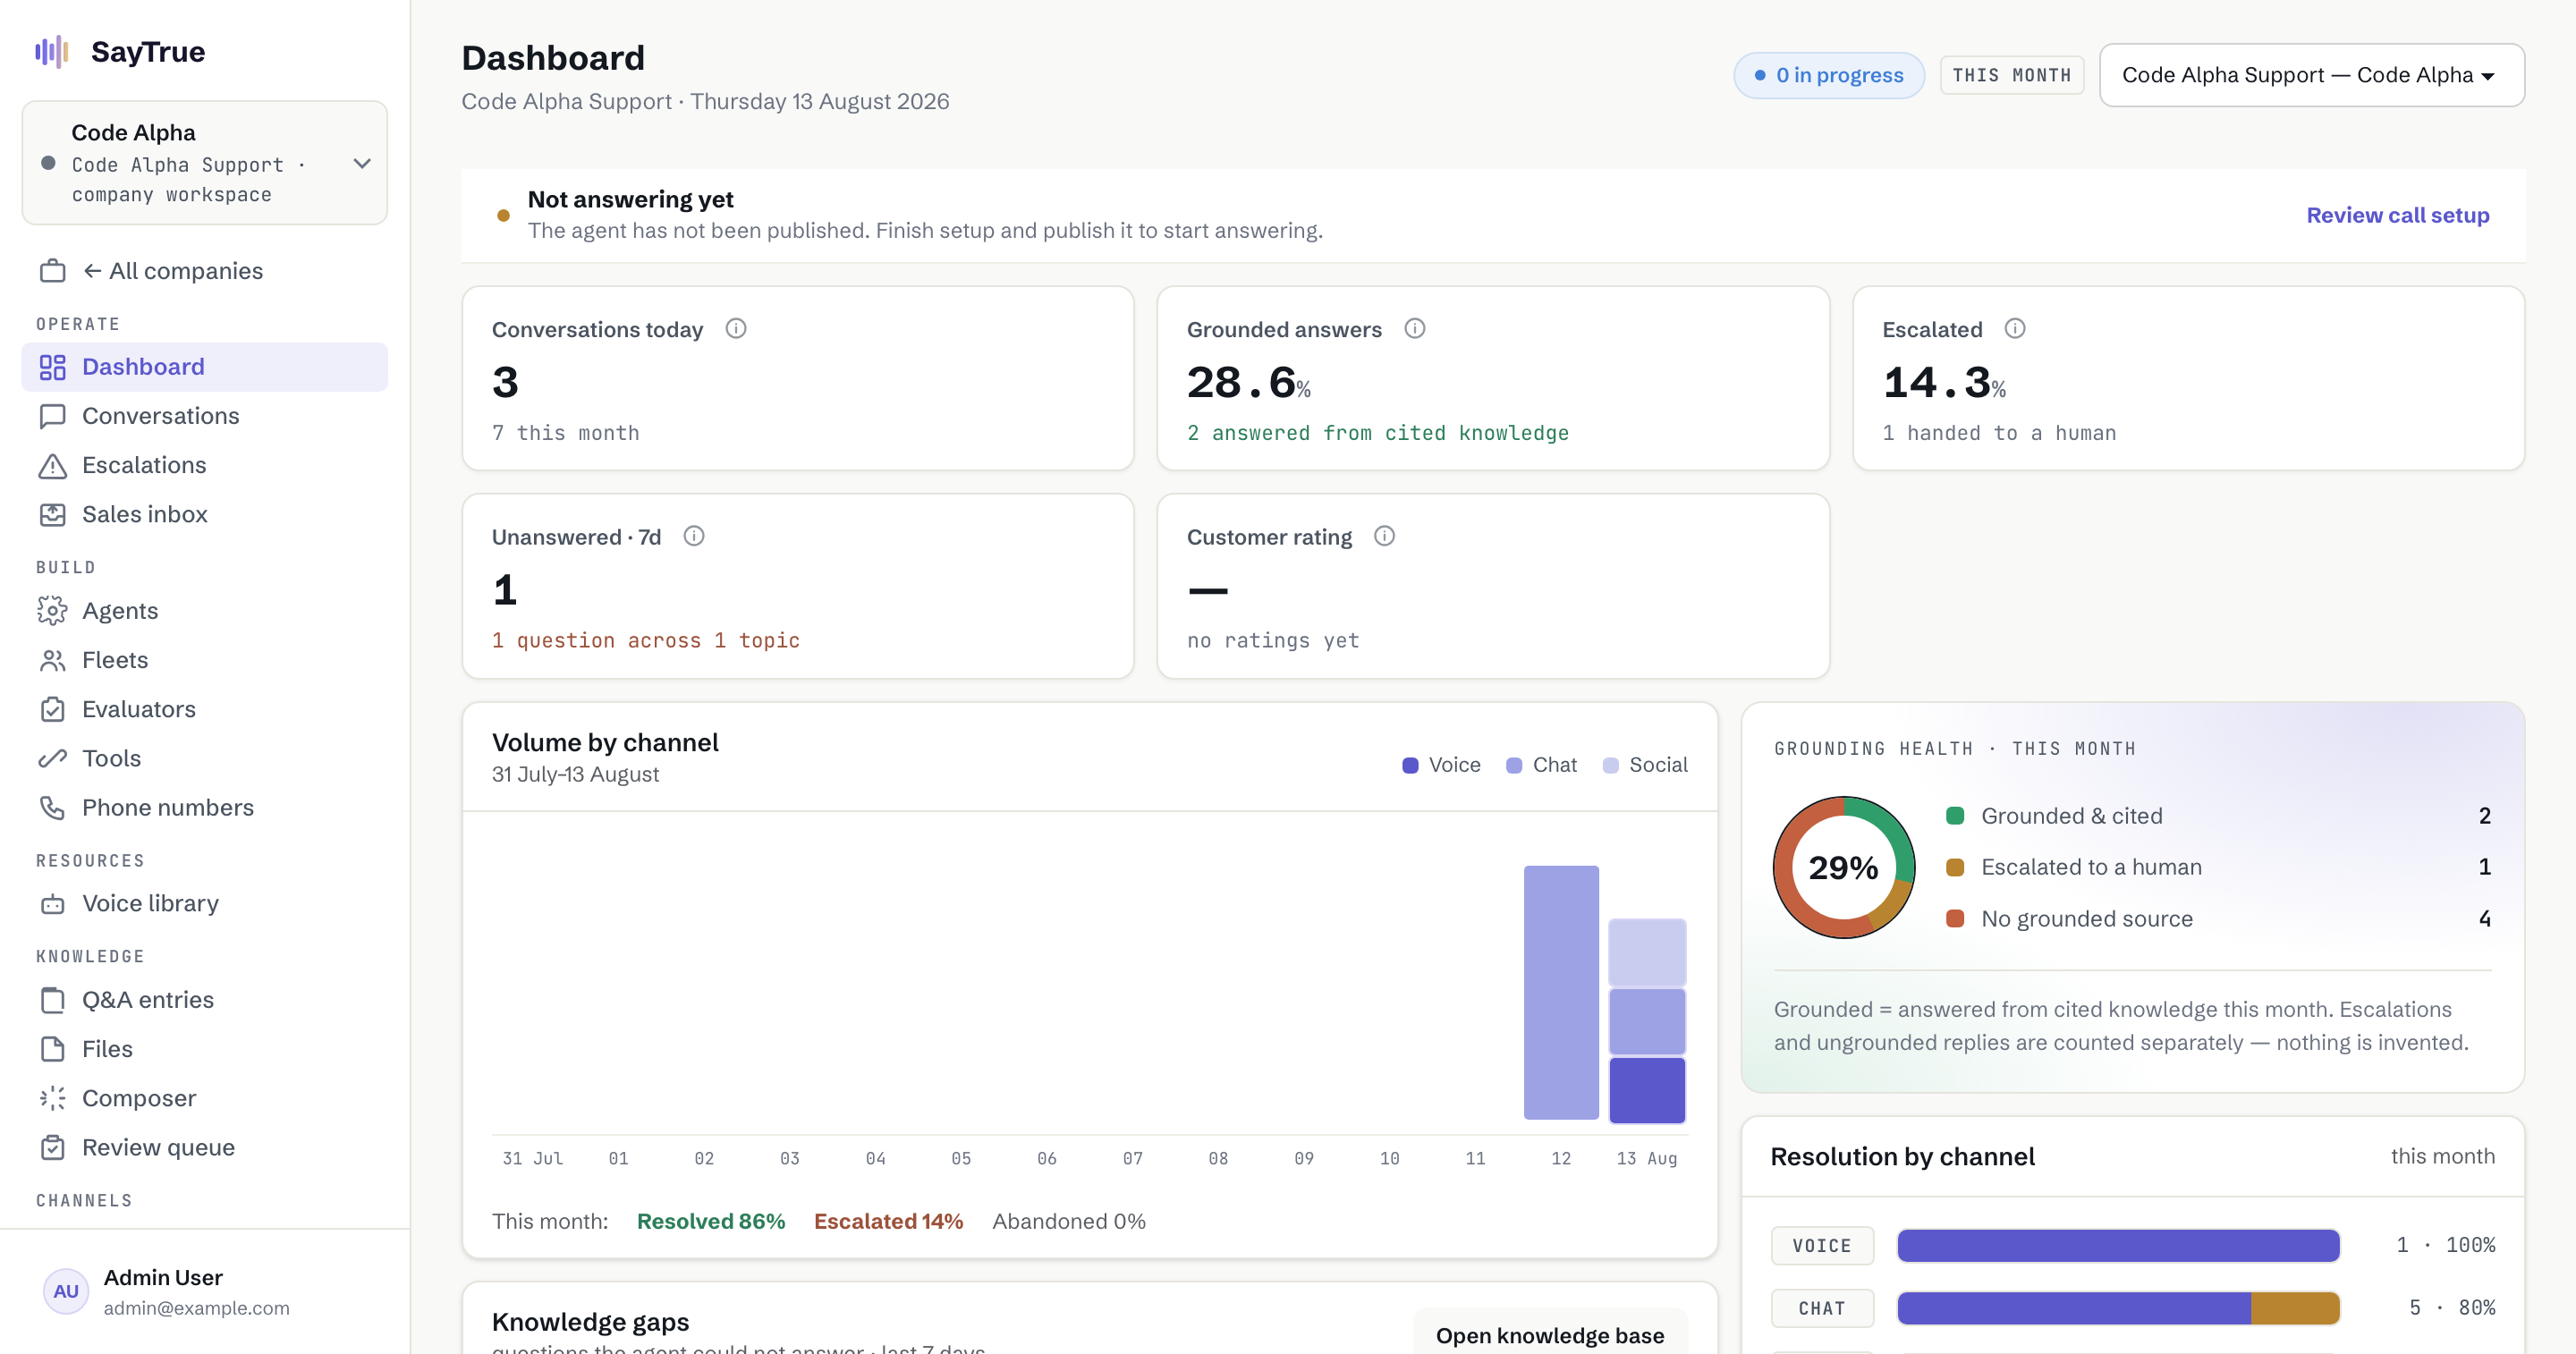The image size is (2576, 1354).
Task: Toggle the Voice legend item
Action: tap(1441, 765)
